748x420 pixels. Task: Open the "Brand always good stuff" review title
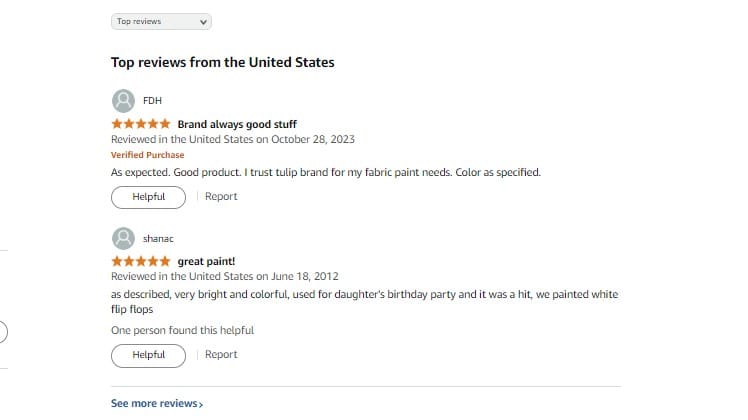(x=236, y=125)
